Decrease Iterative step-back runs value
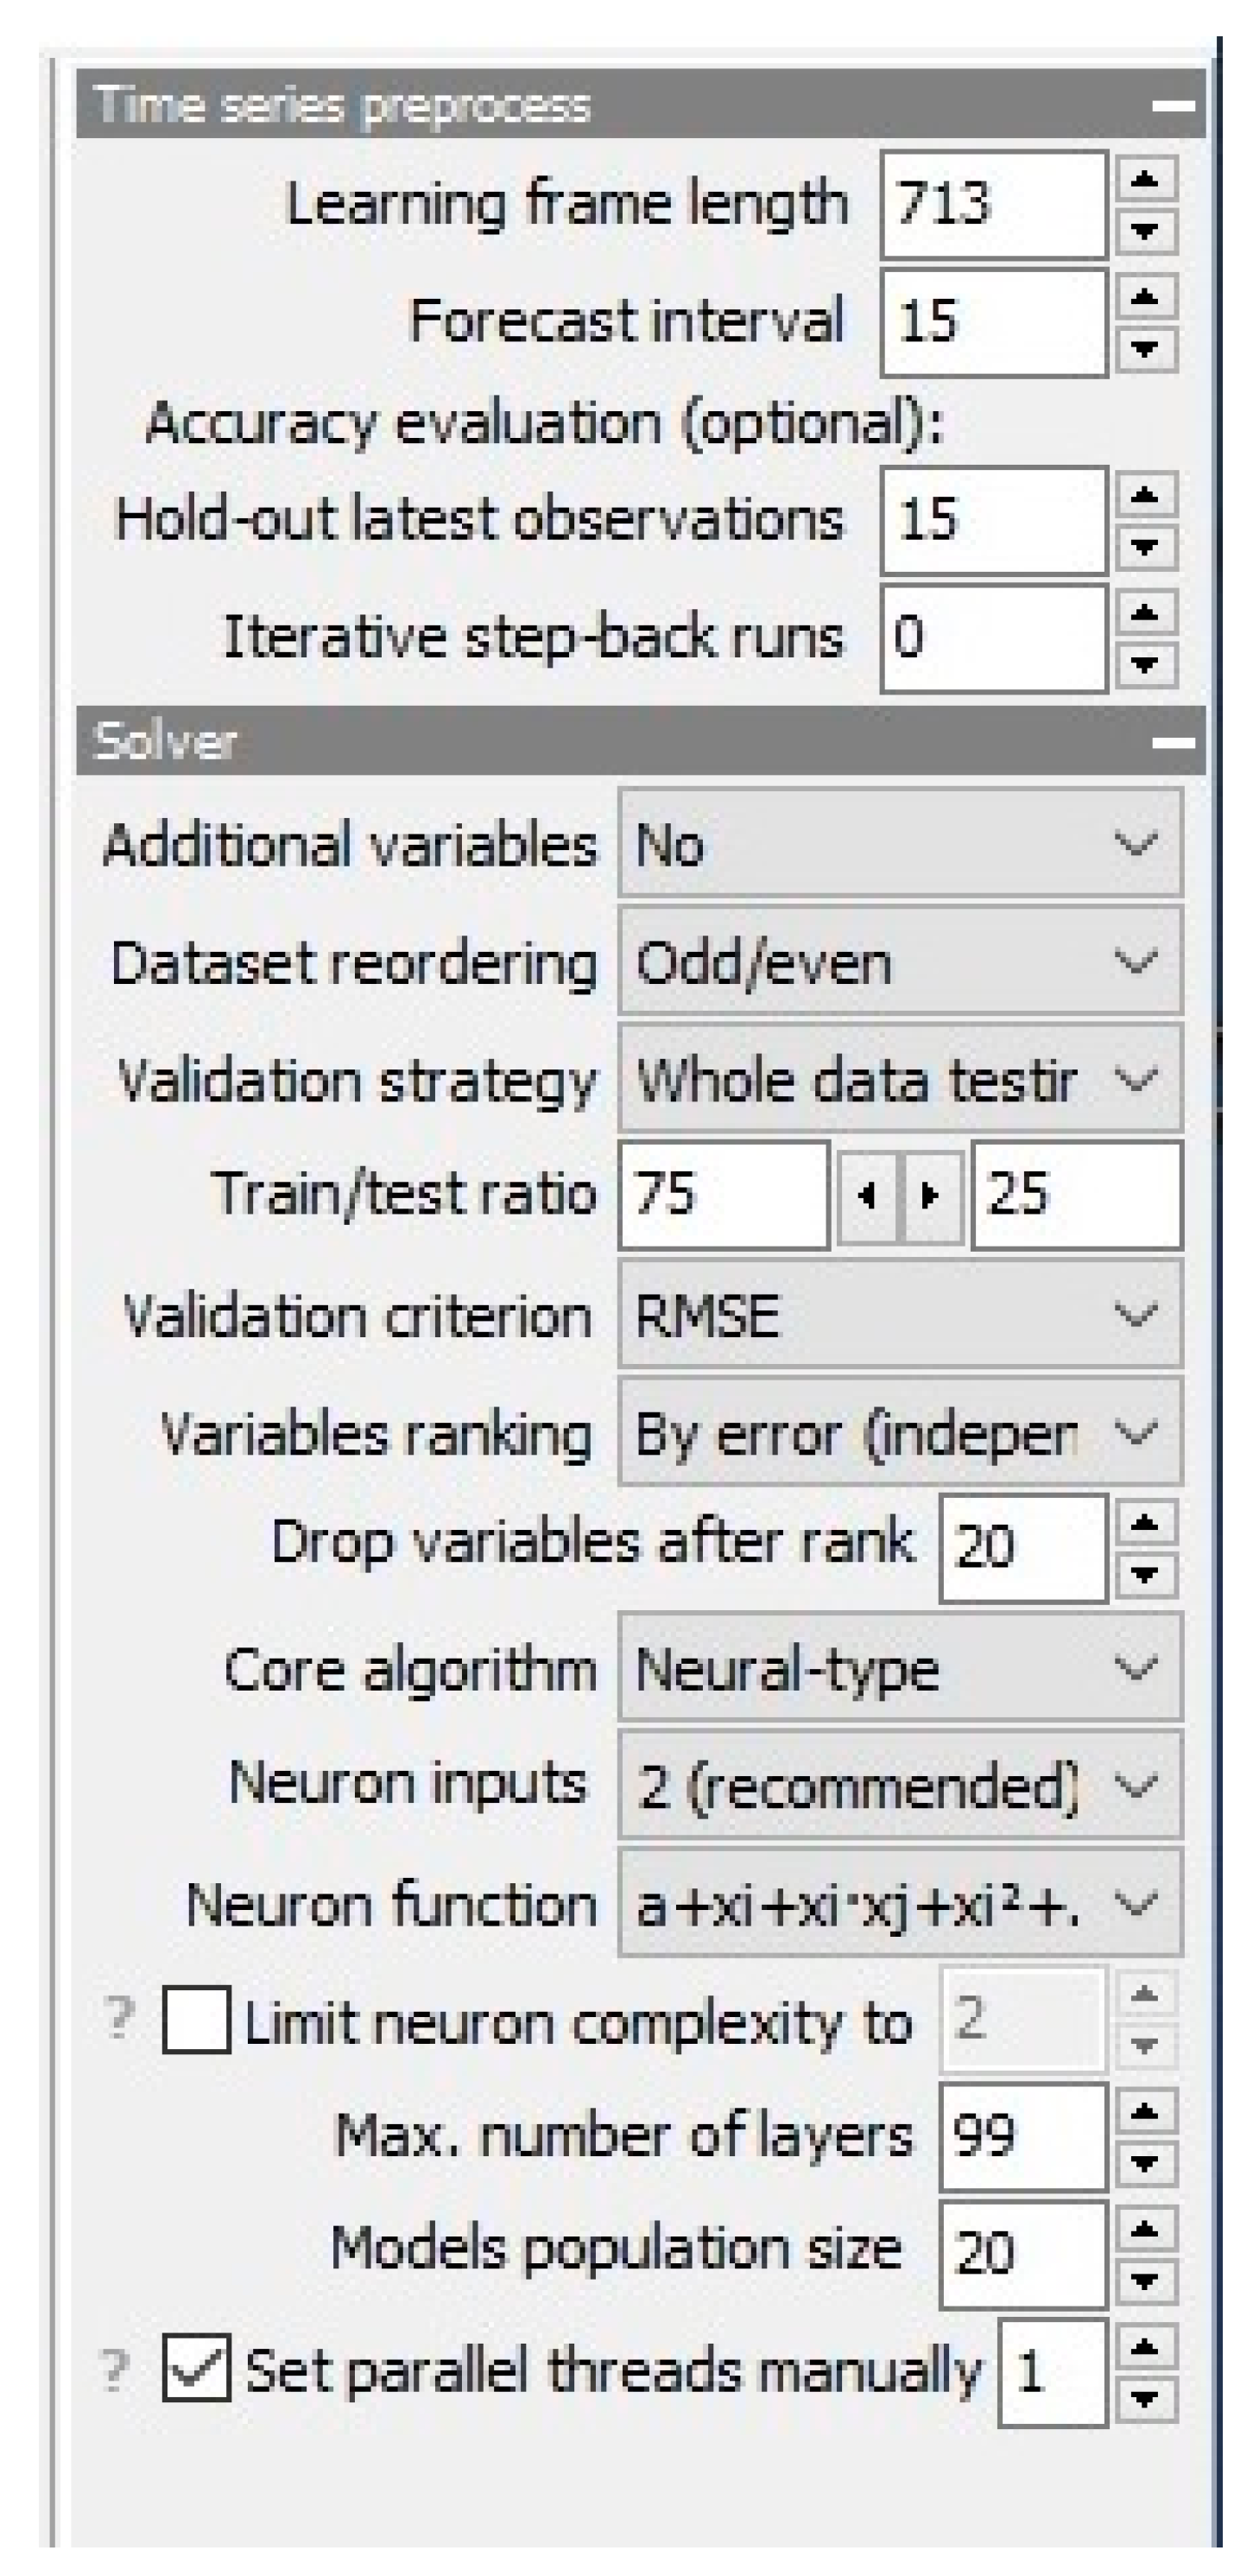The width and height of the screenshot is (1253, 2576). (1146, 664)
